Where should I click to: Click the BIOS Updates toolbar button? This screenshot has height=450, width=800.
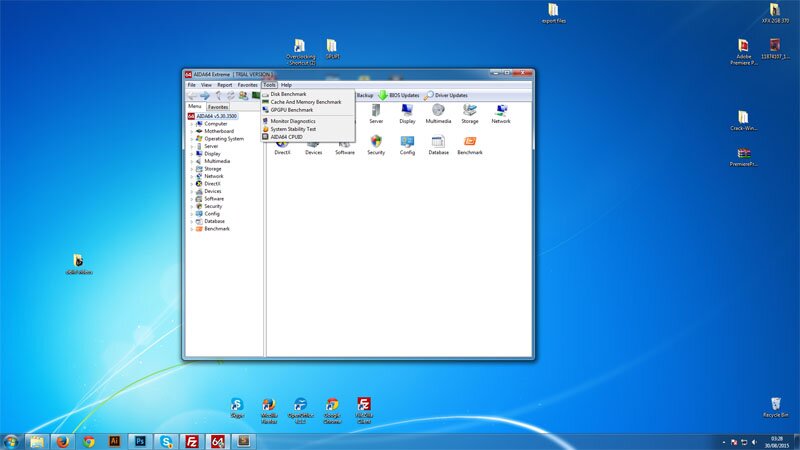[x=398, y=95]
